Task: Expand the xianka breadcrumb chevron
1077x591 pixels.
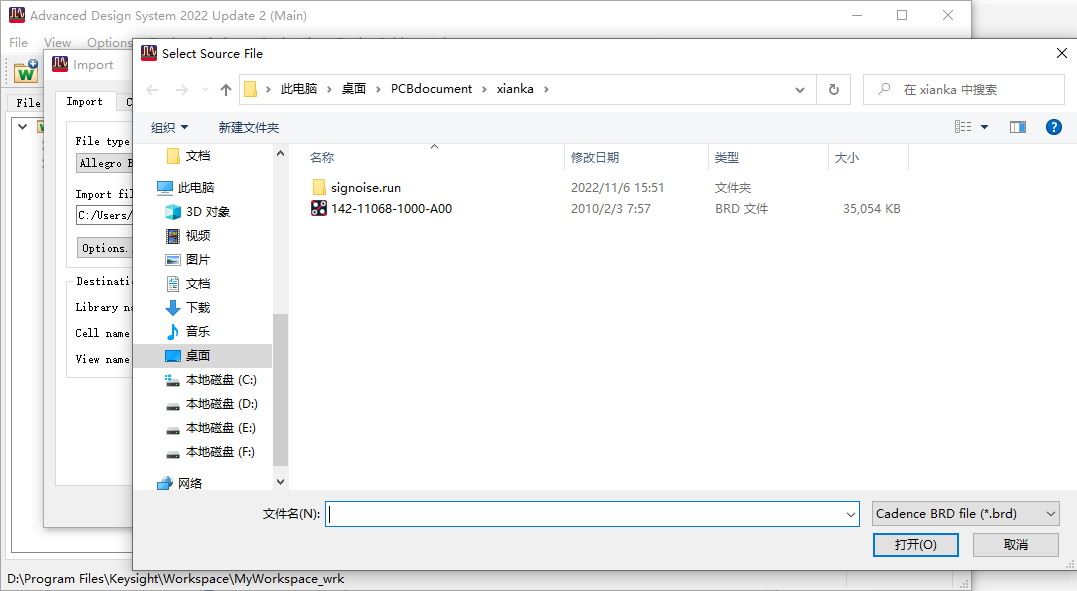Action: pos(546,89)
